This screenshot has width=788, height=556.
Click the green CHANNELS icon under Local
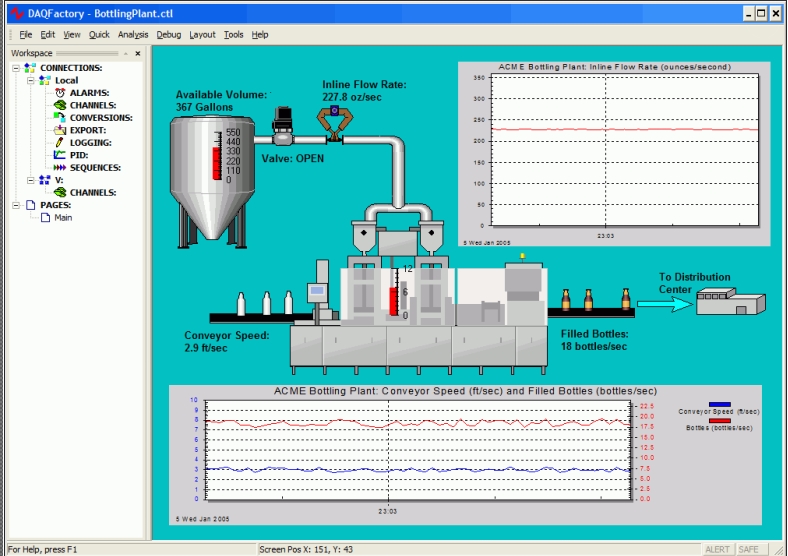pos(60,105)
